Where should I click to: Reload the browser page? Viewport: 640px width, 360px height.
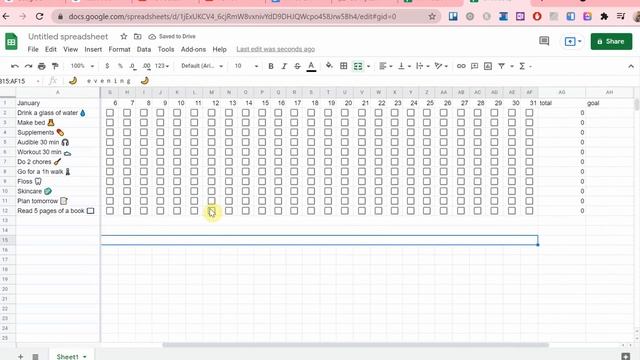(40, 16)
